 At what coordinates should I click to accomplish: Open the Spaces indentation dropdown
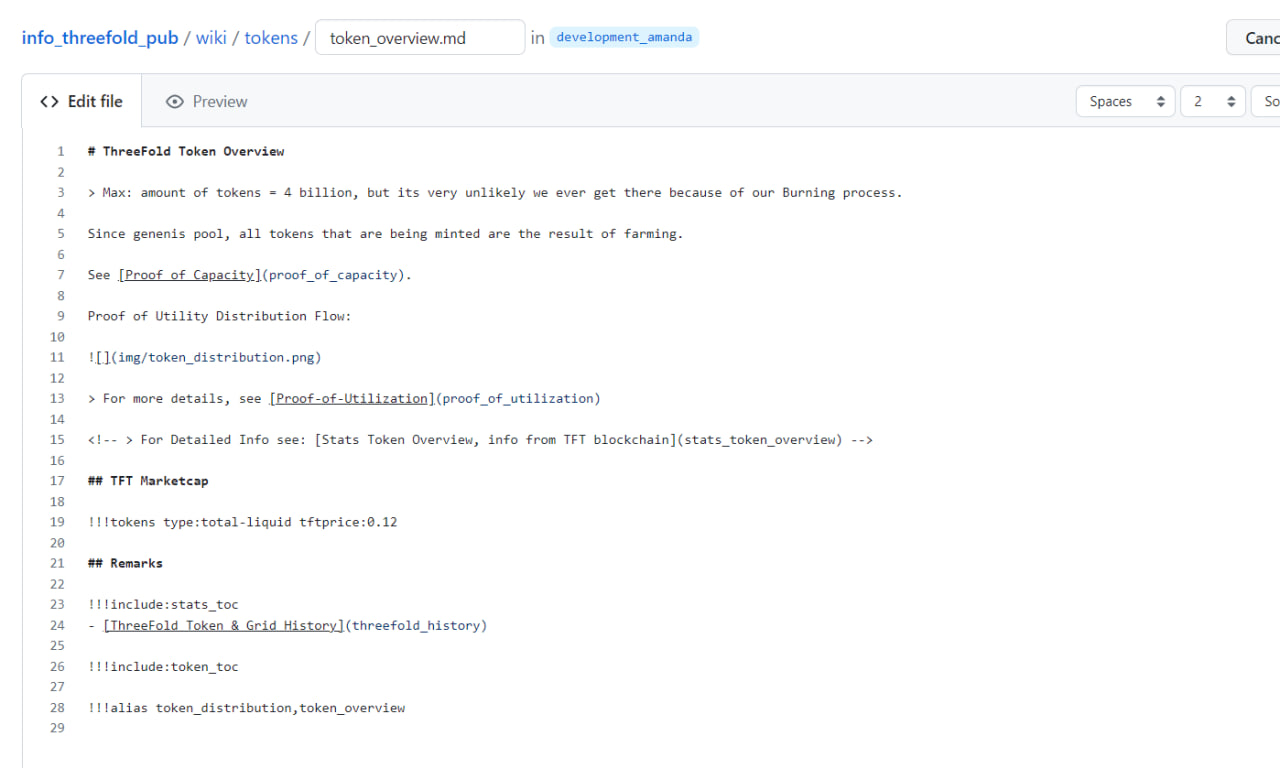[1124, 101]
